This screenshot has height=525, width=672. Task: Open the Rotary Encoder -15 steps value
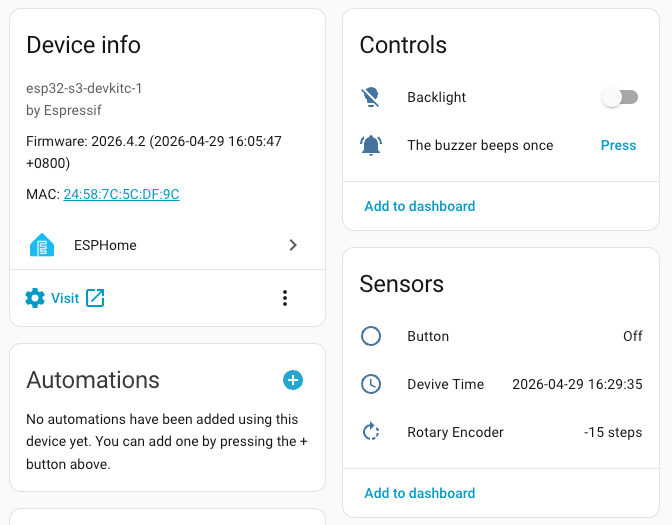(613, 432)
